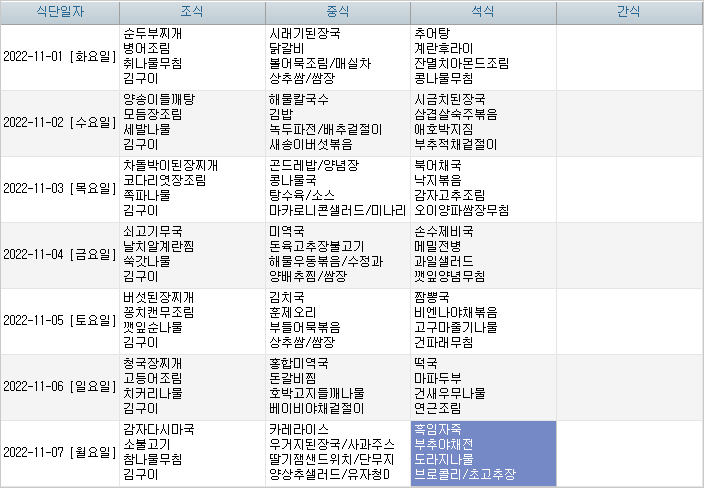Viewport: 705px width, 488px height.
Task: Click the empty 간식 cell for 2022-11-06
Action: 628,386
